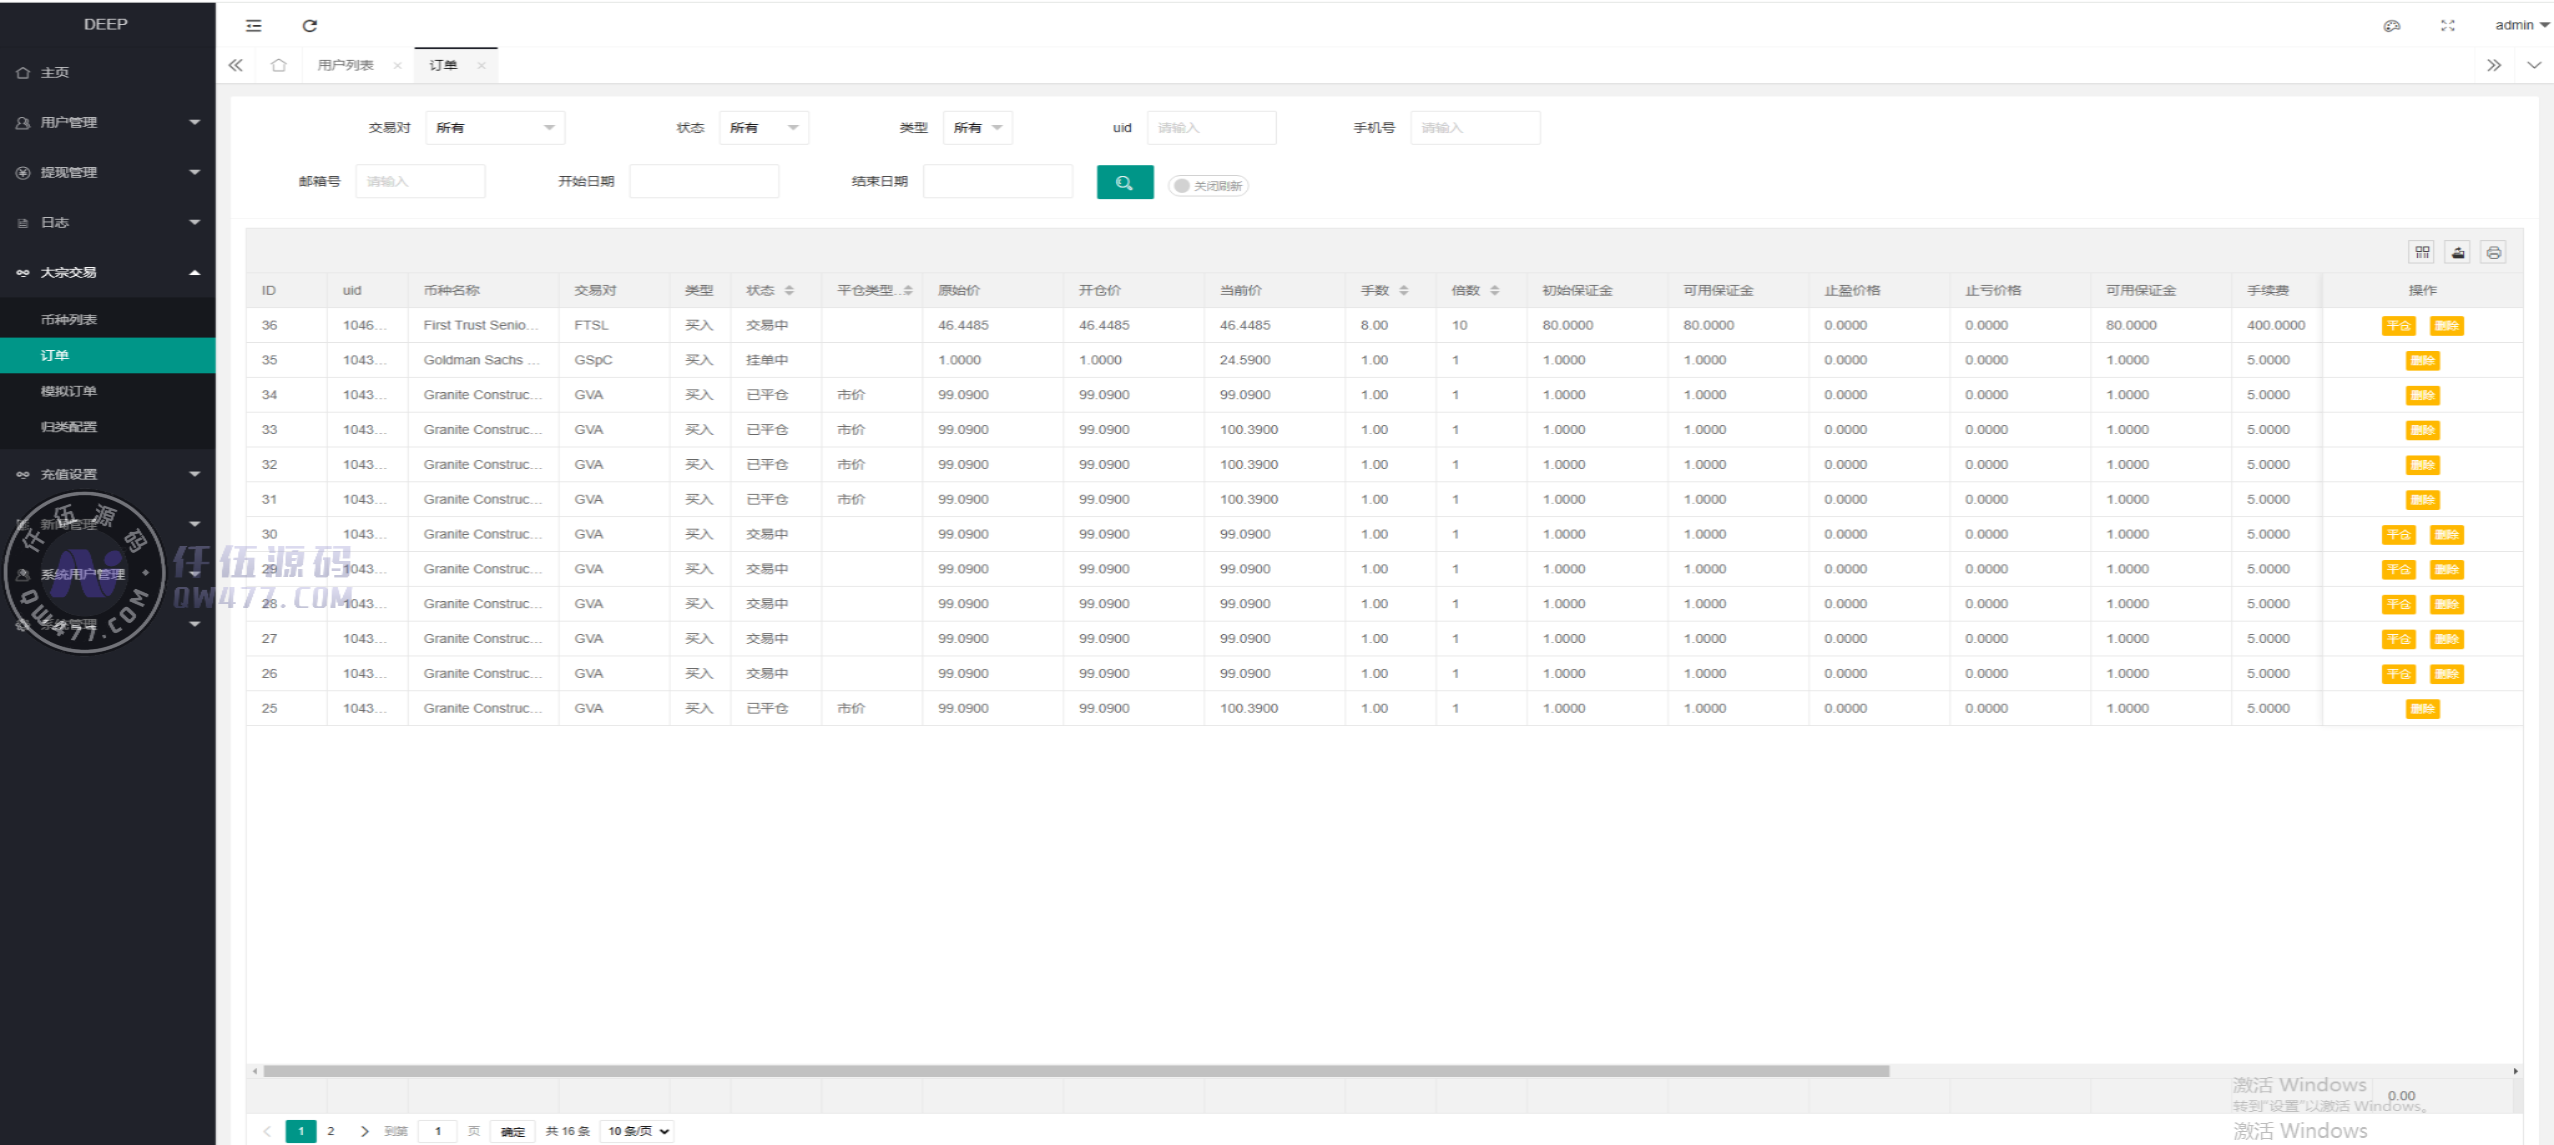
Task: Open 模拟订单 in the sidebar
Action: click(x=68, y=391)
